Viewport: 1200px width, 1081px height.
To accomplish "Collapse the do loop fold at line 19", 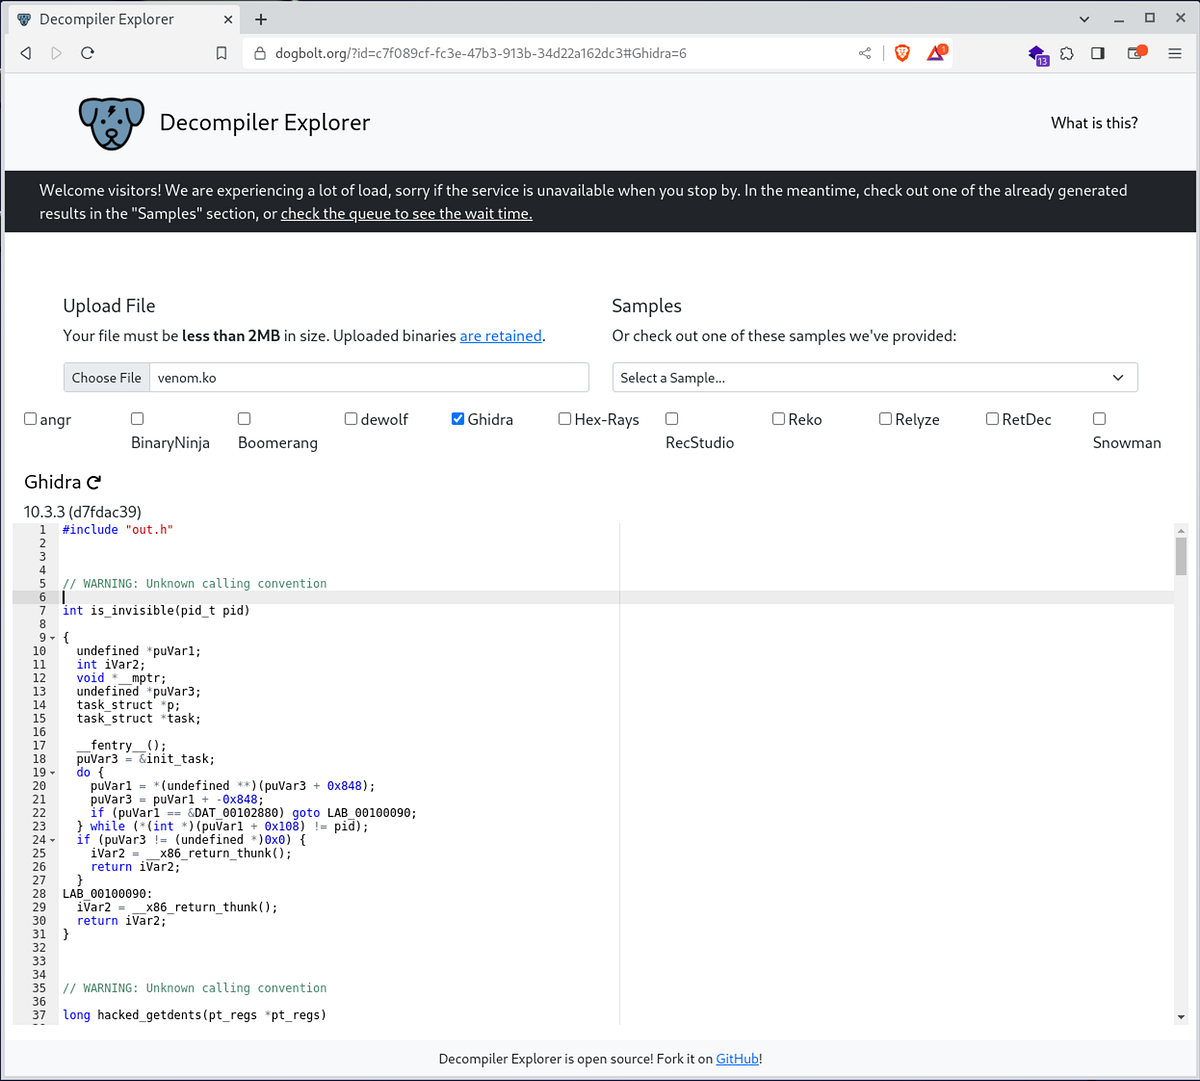I will click(x=53, y=773).
